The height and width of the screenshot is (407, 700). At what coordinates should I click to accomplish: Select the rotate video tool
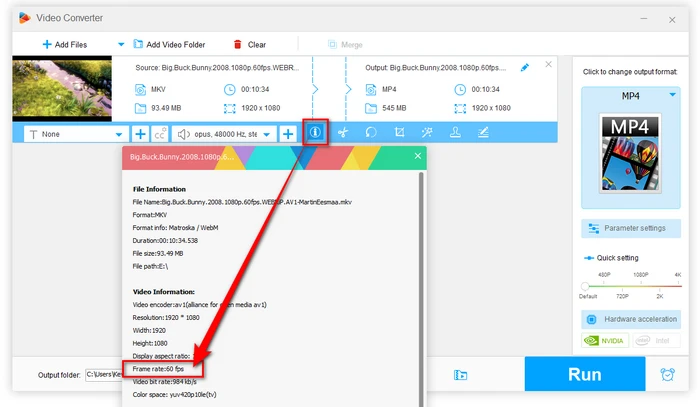pos(371,133)
